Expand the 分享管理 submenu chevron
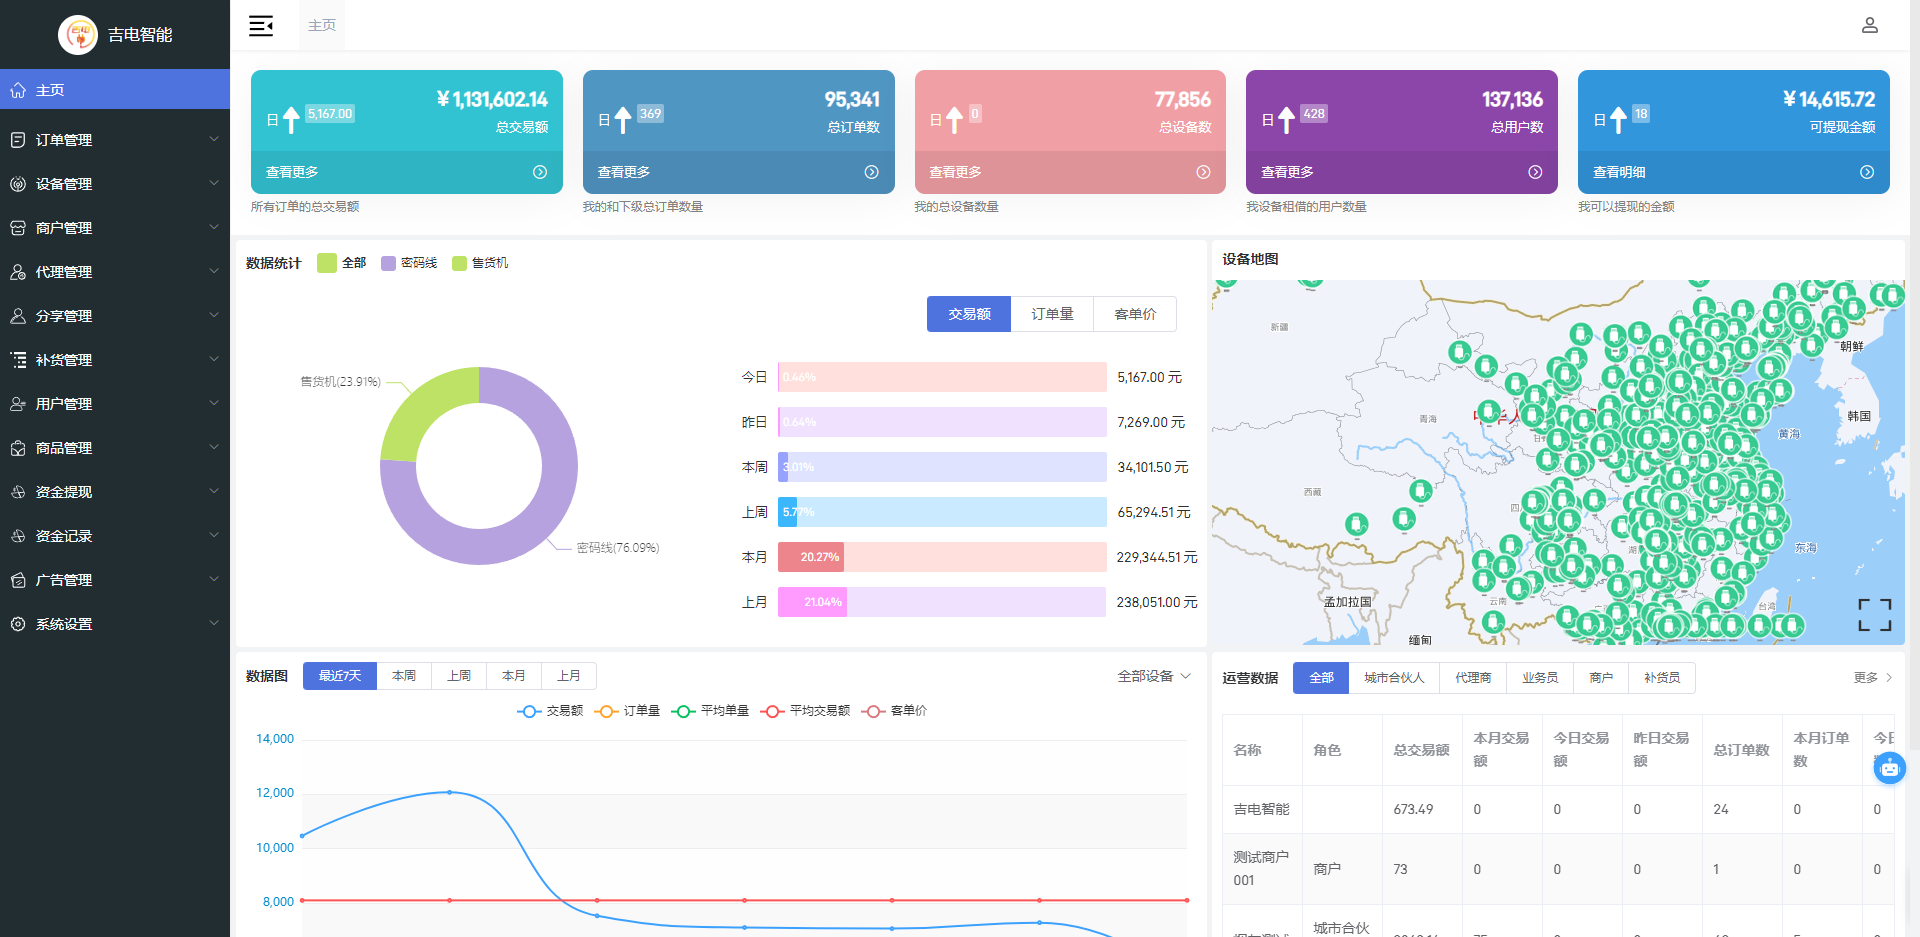 coord(214,315)
